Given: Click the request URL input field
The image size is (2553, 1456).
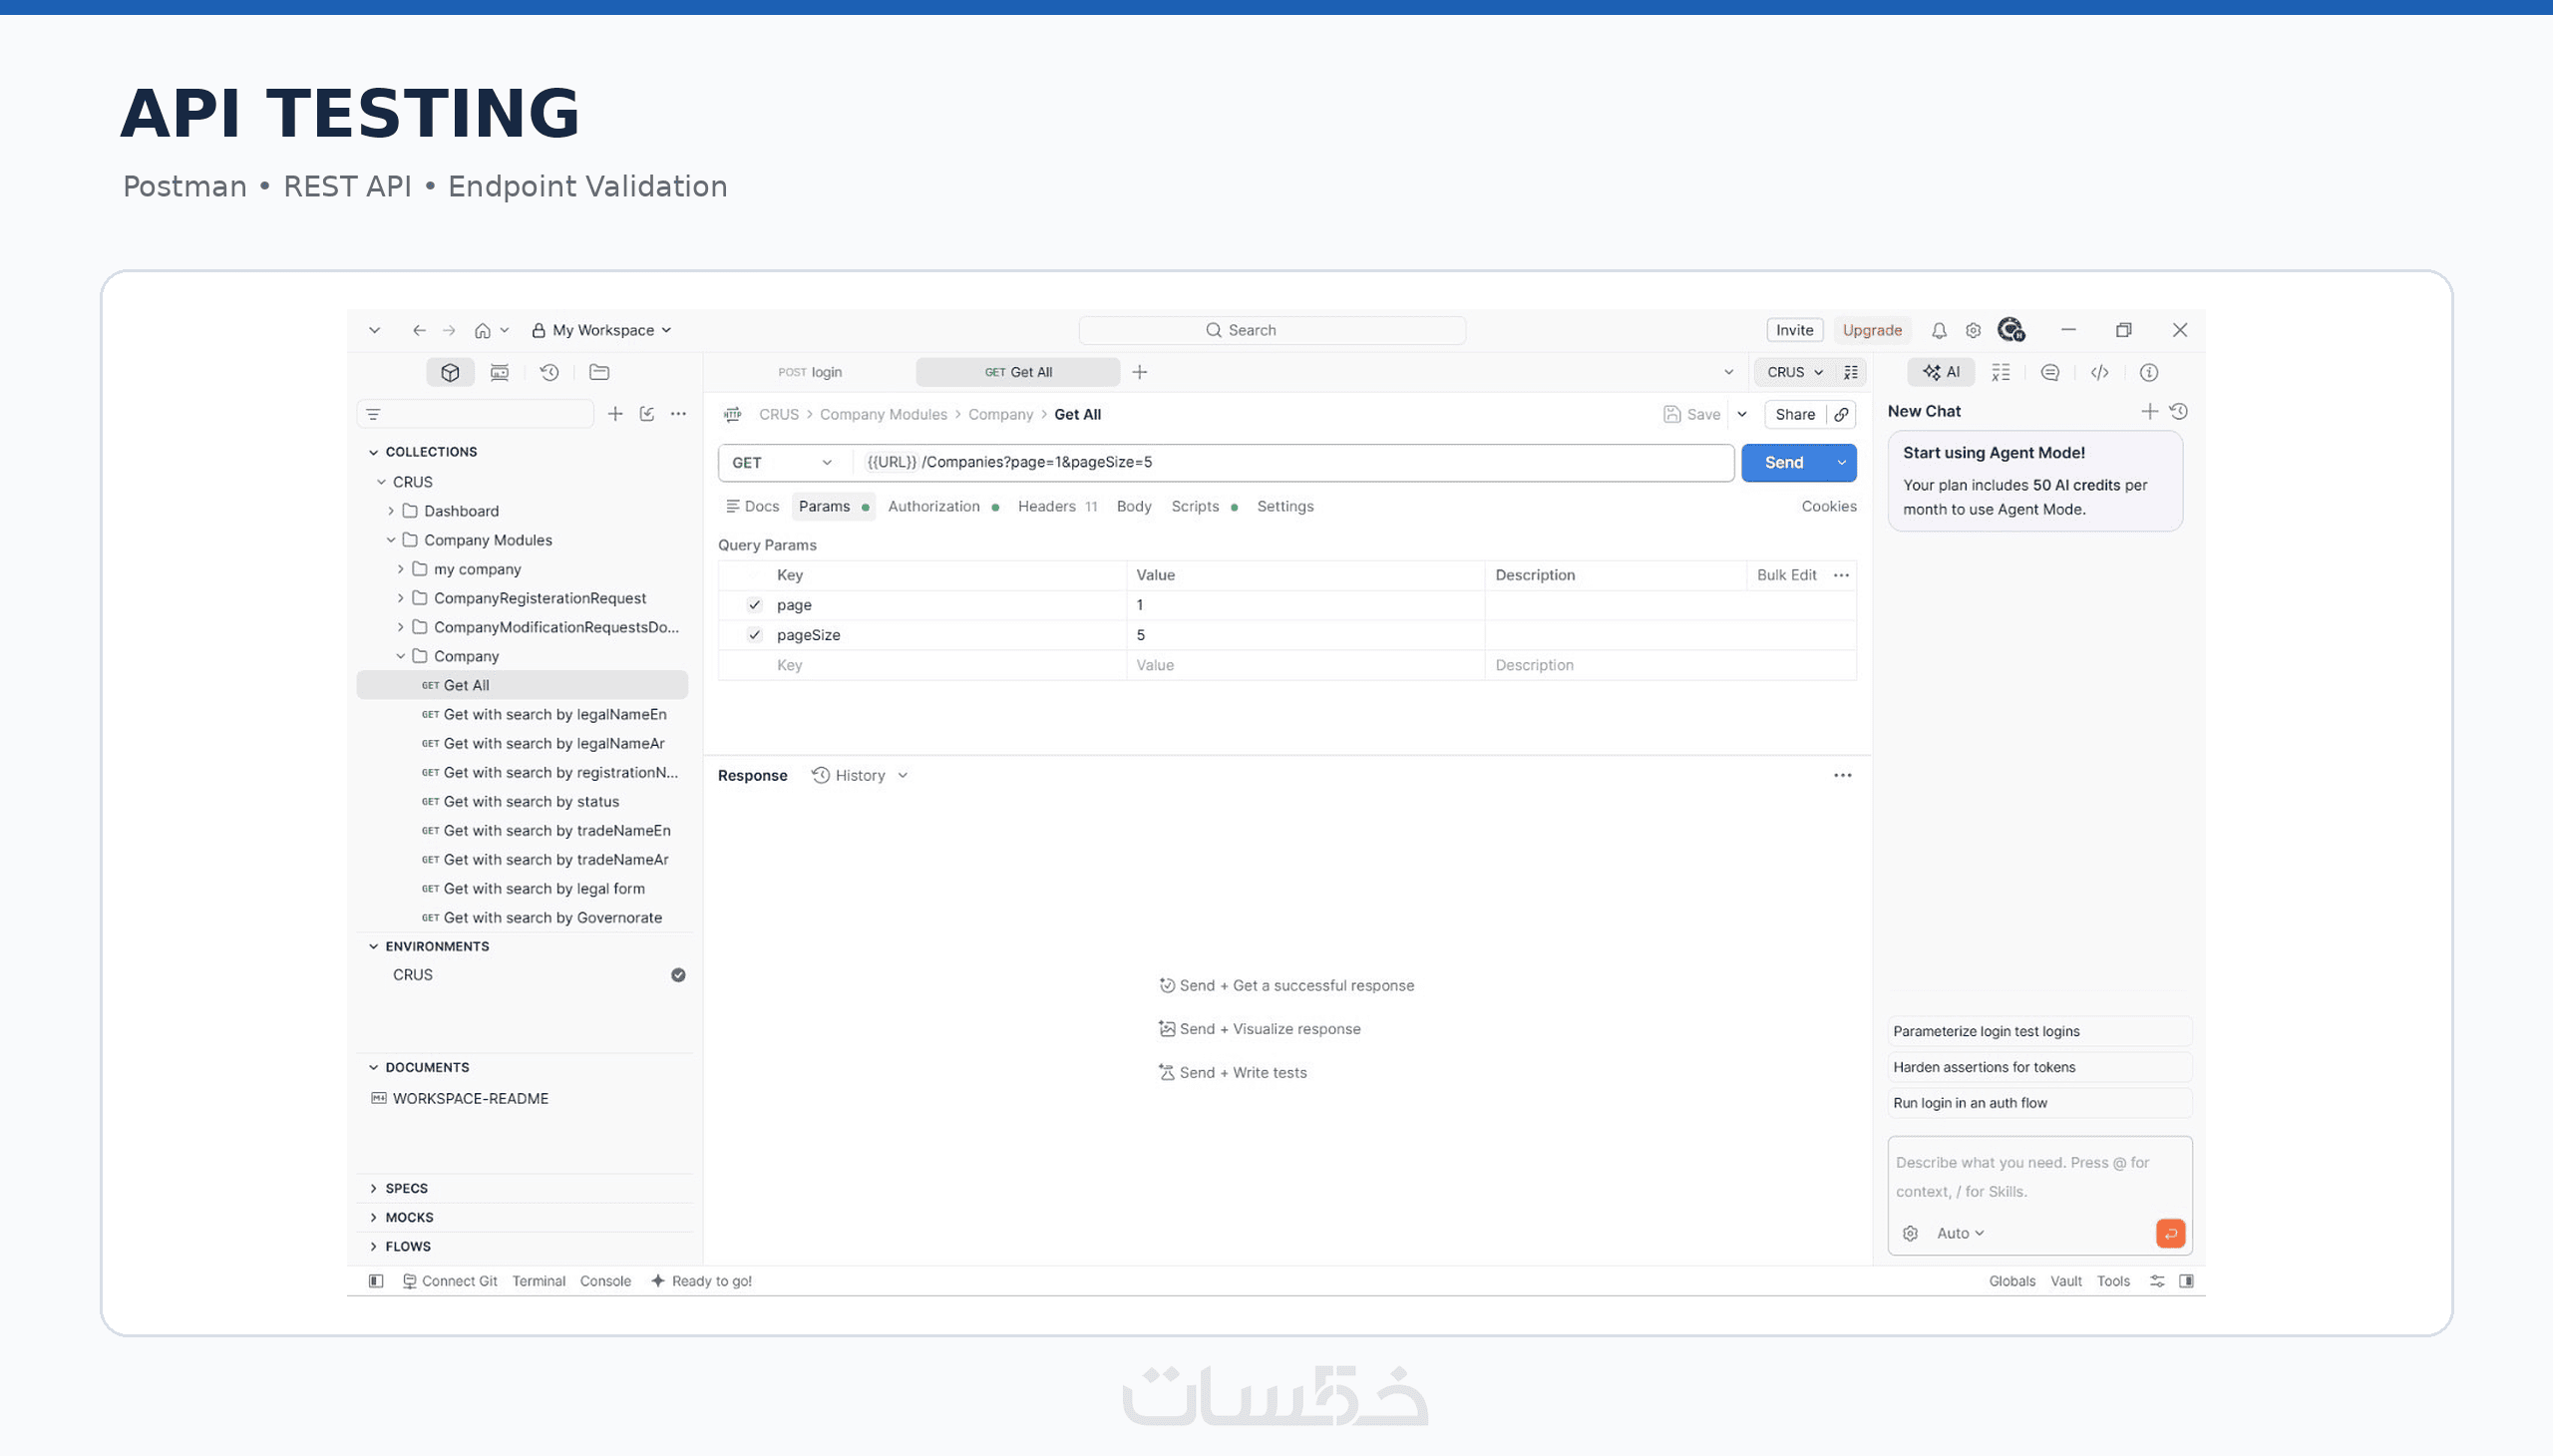Looking at the screenshot, I should pos(1294,462).
